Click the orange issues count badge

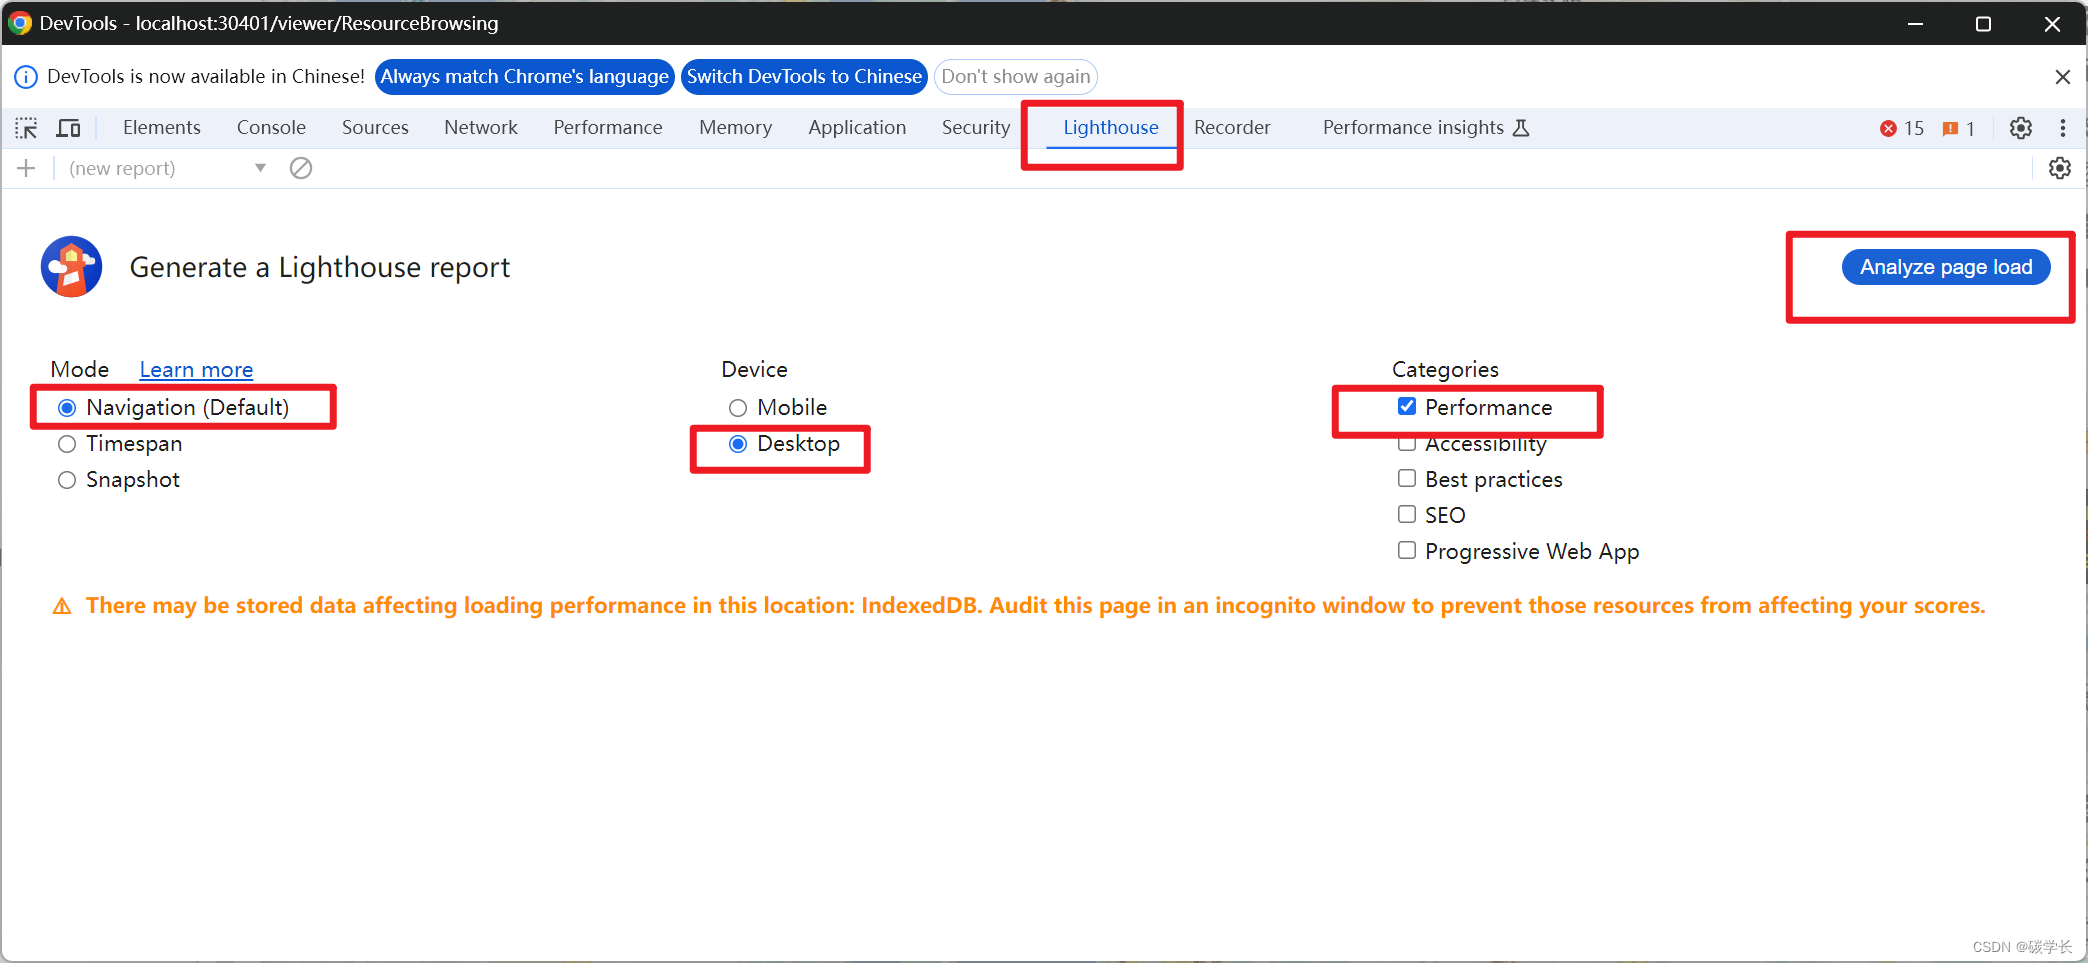pos(1958,128)
